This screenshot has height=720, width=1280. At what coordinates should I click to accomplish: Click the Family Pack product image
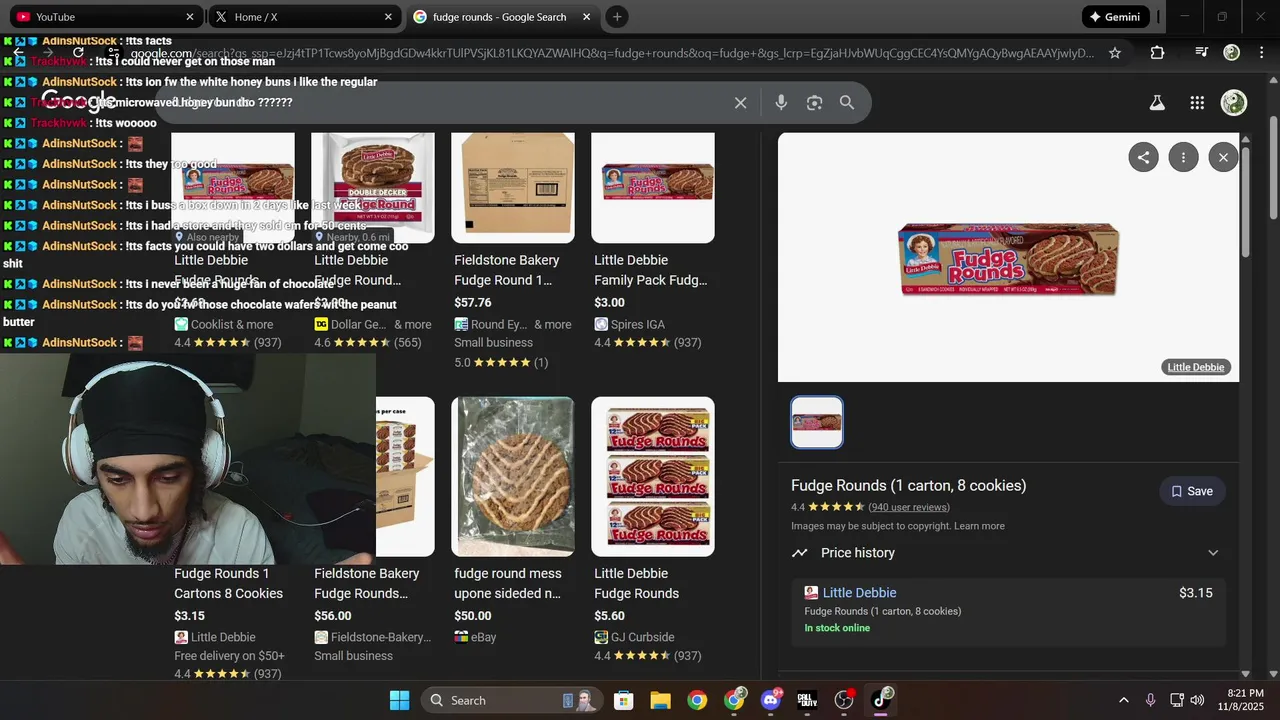click(x=653, y=188)
